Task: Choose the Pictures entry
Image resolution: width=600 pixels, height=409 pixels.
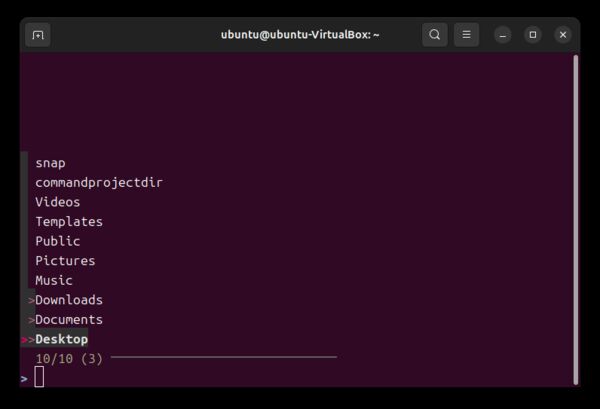Action: click(65, 261)
